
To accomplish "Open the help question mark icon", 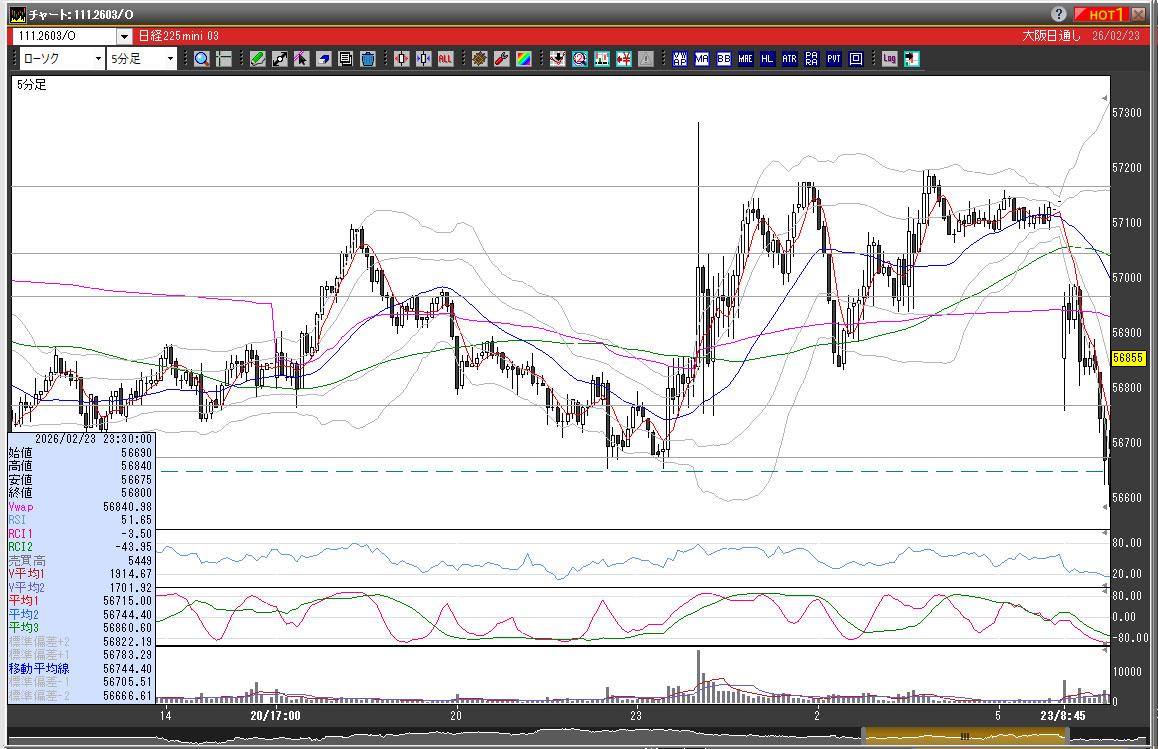I will (x=1059, y=14).
